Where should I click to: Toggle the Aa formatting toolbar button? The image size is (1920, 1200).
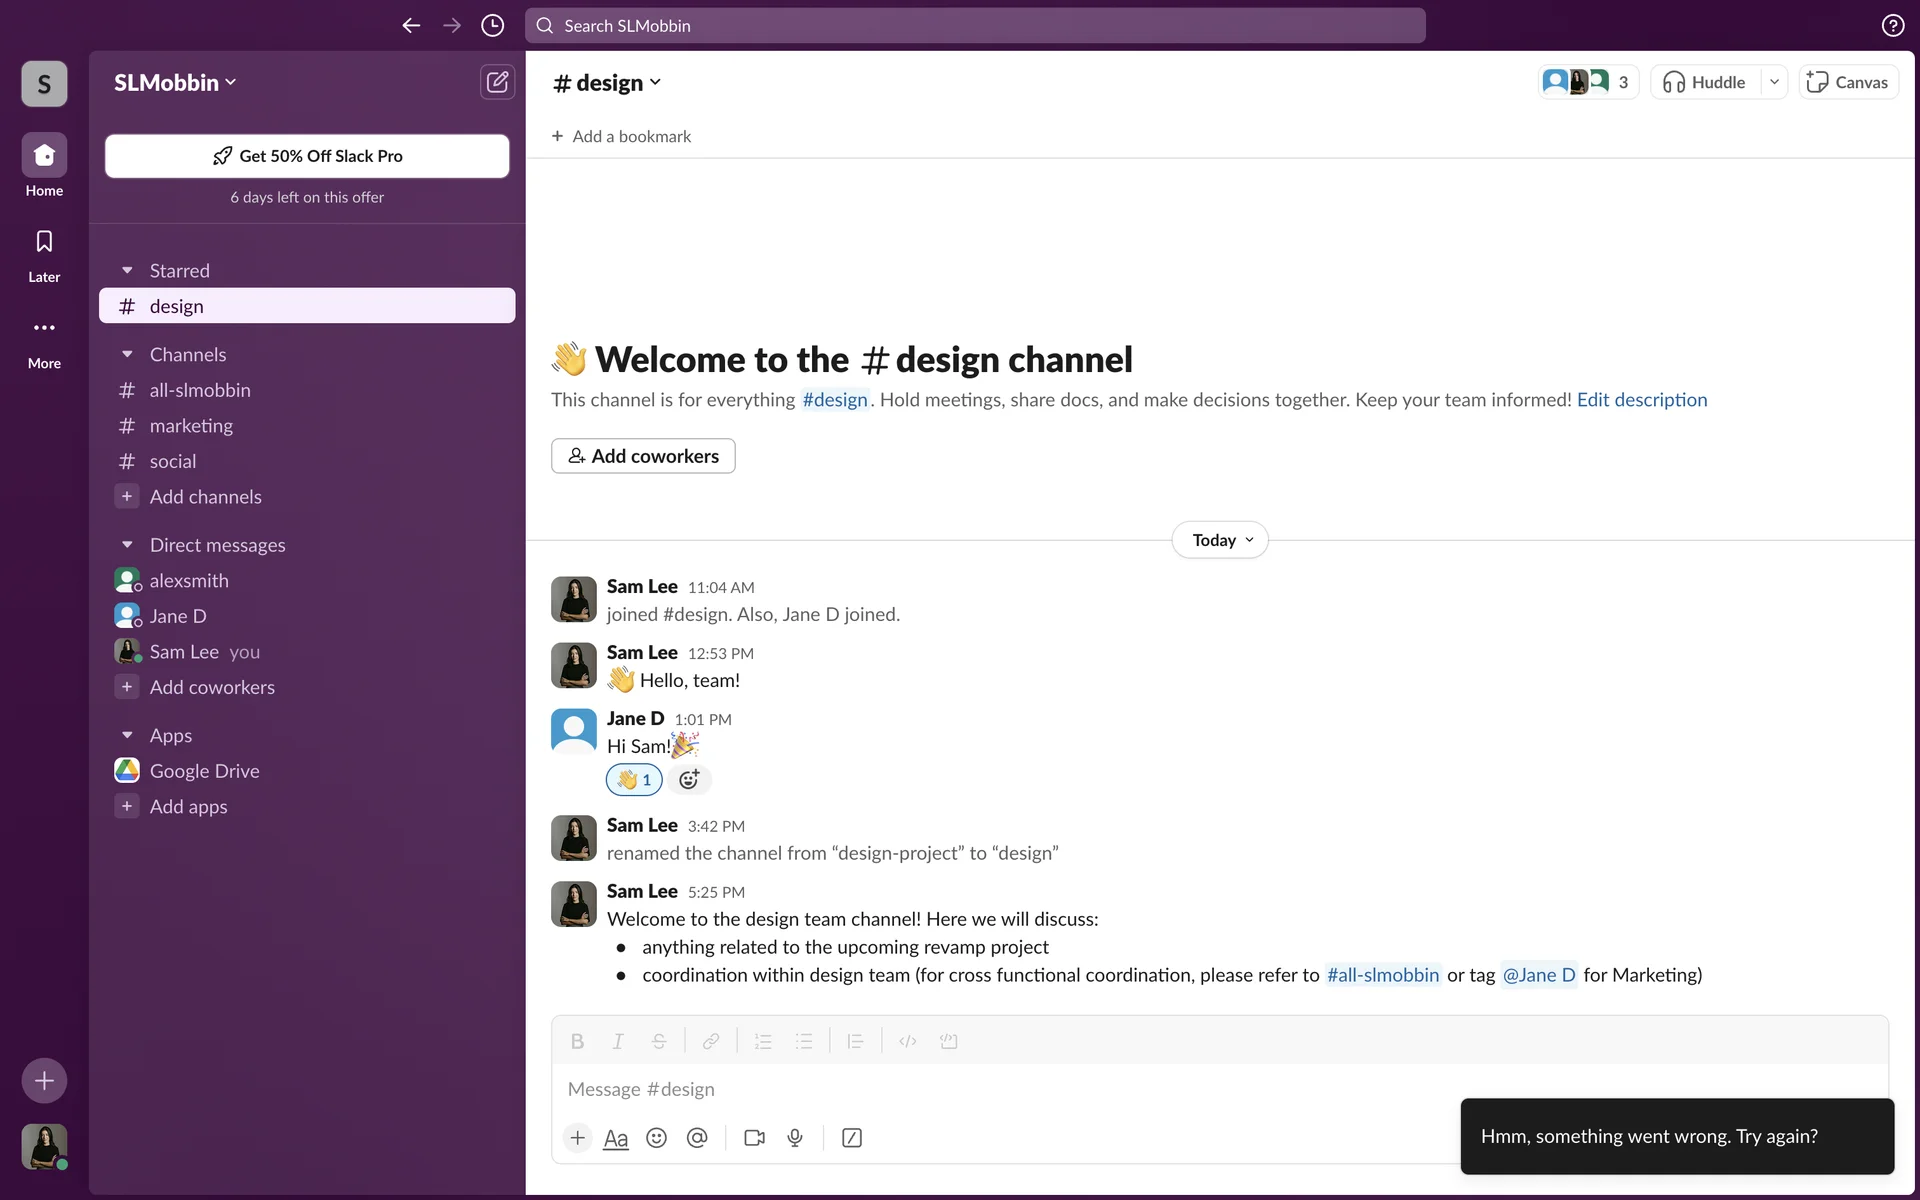point(616,1138)
